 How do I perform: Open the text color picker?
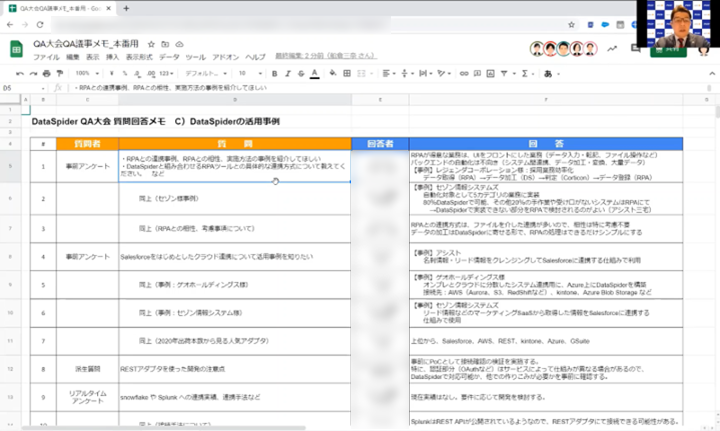coord(315,73)
